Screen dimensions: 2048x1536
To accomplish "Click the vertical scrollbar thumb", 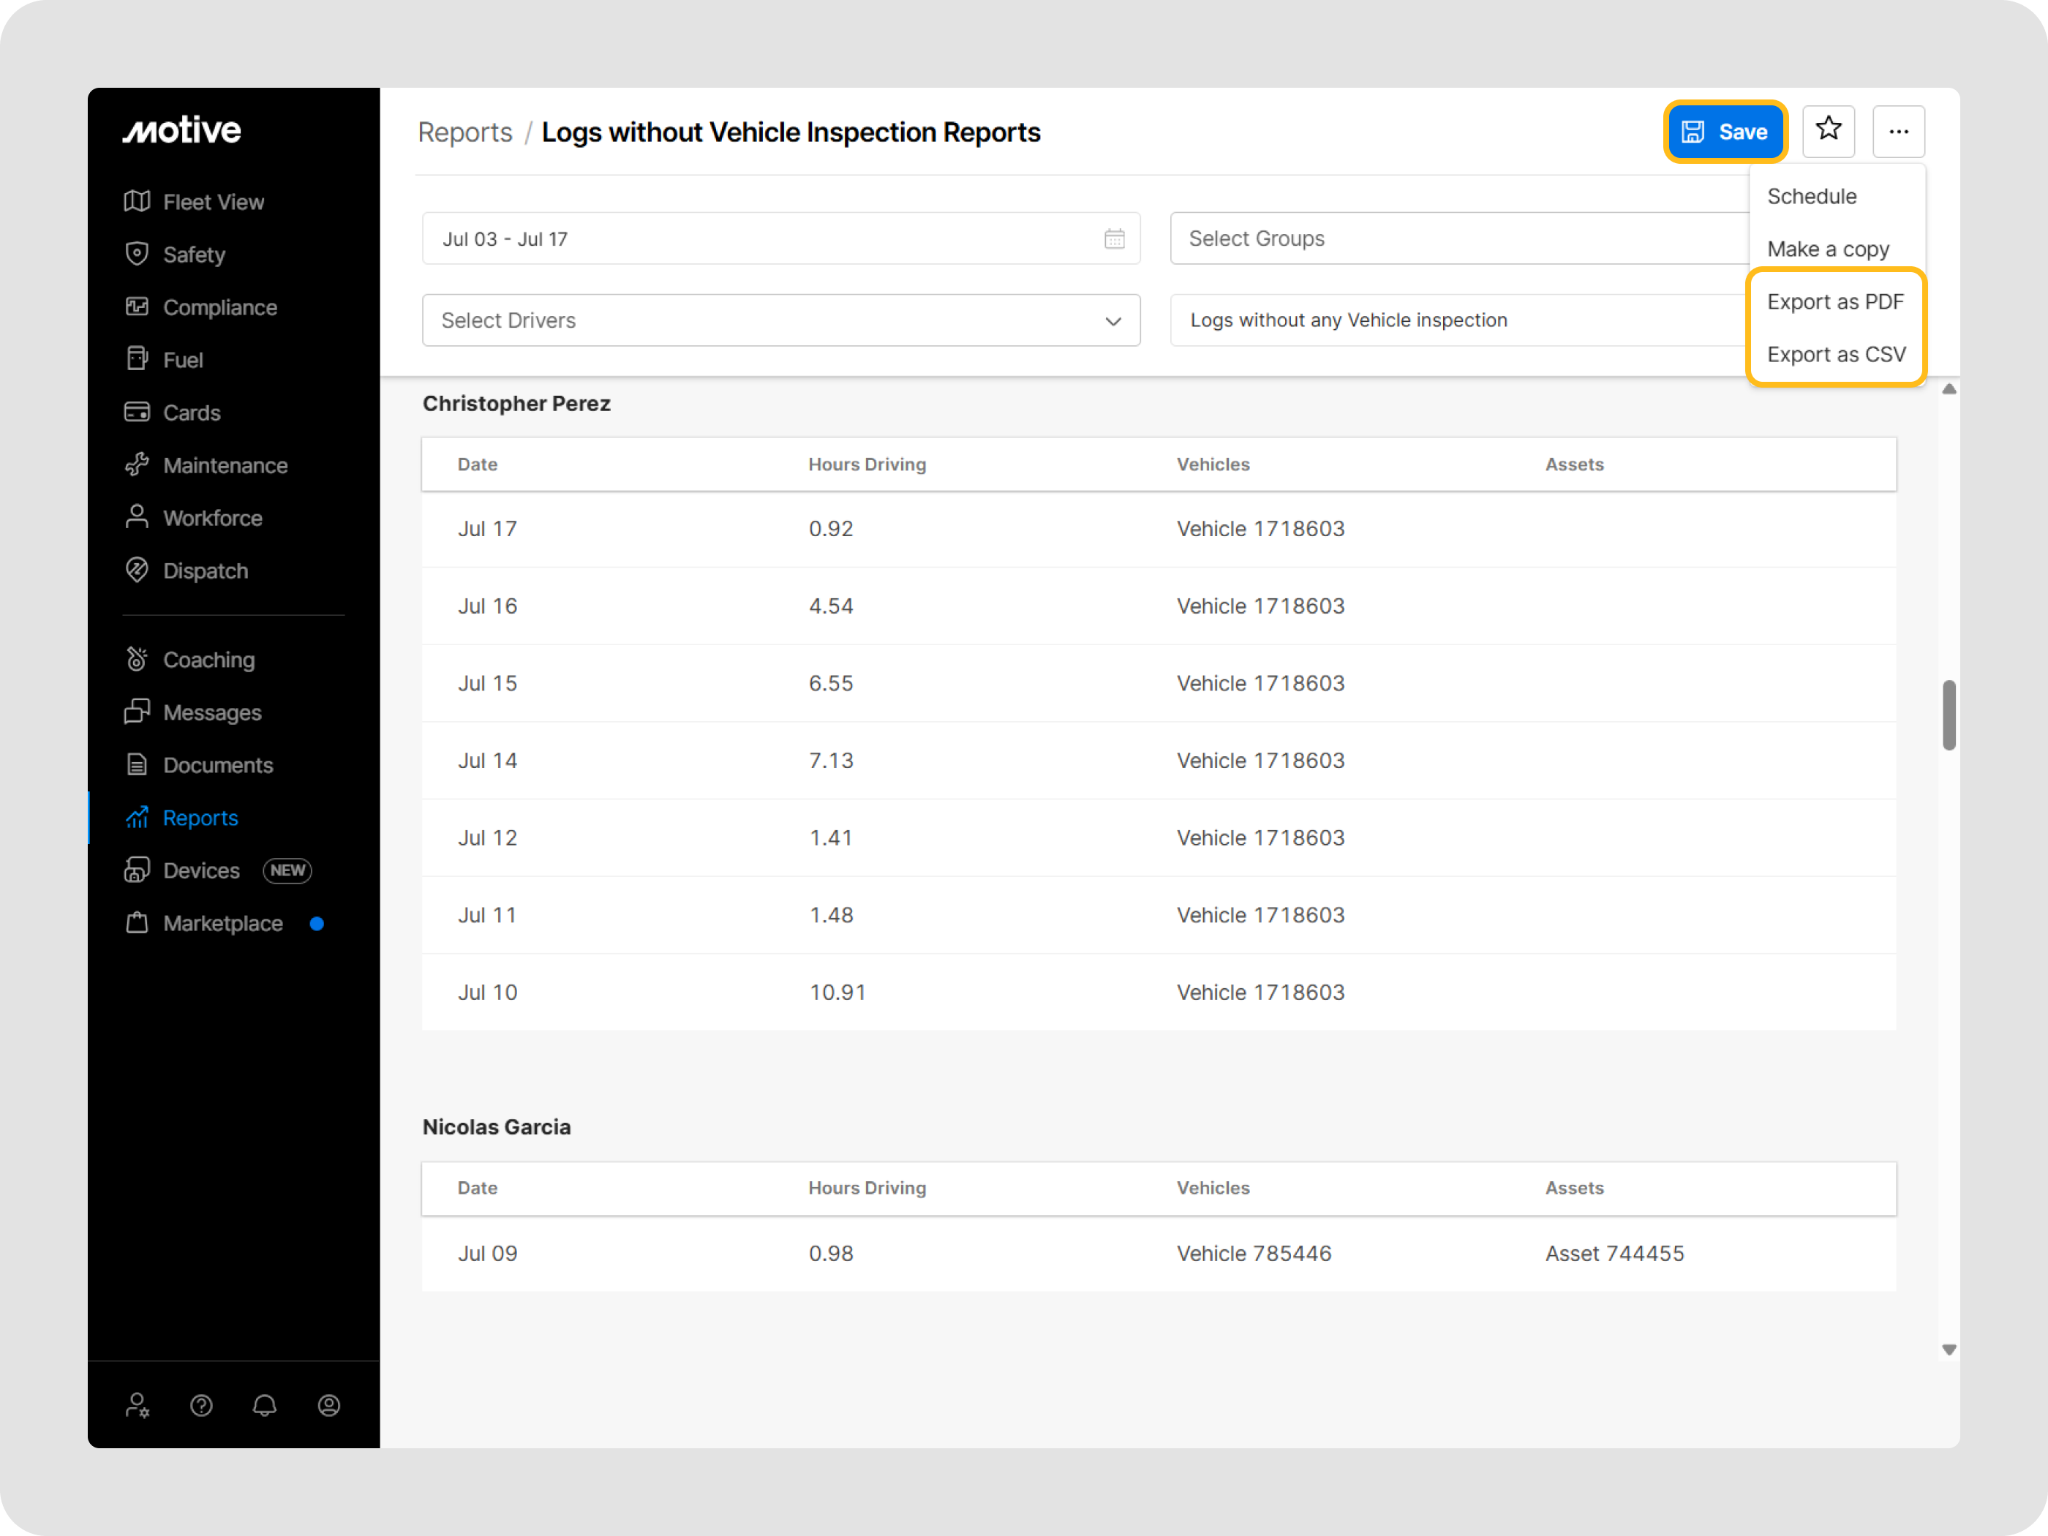I will click(x=1948, y=715).
